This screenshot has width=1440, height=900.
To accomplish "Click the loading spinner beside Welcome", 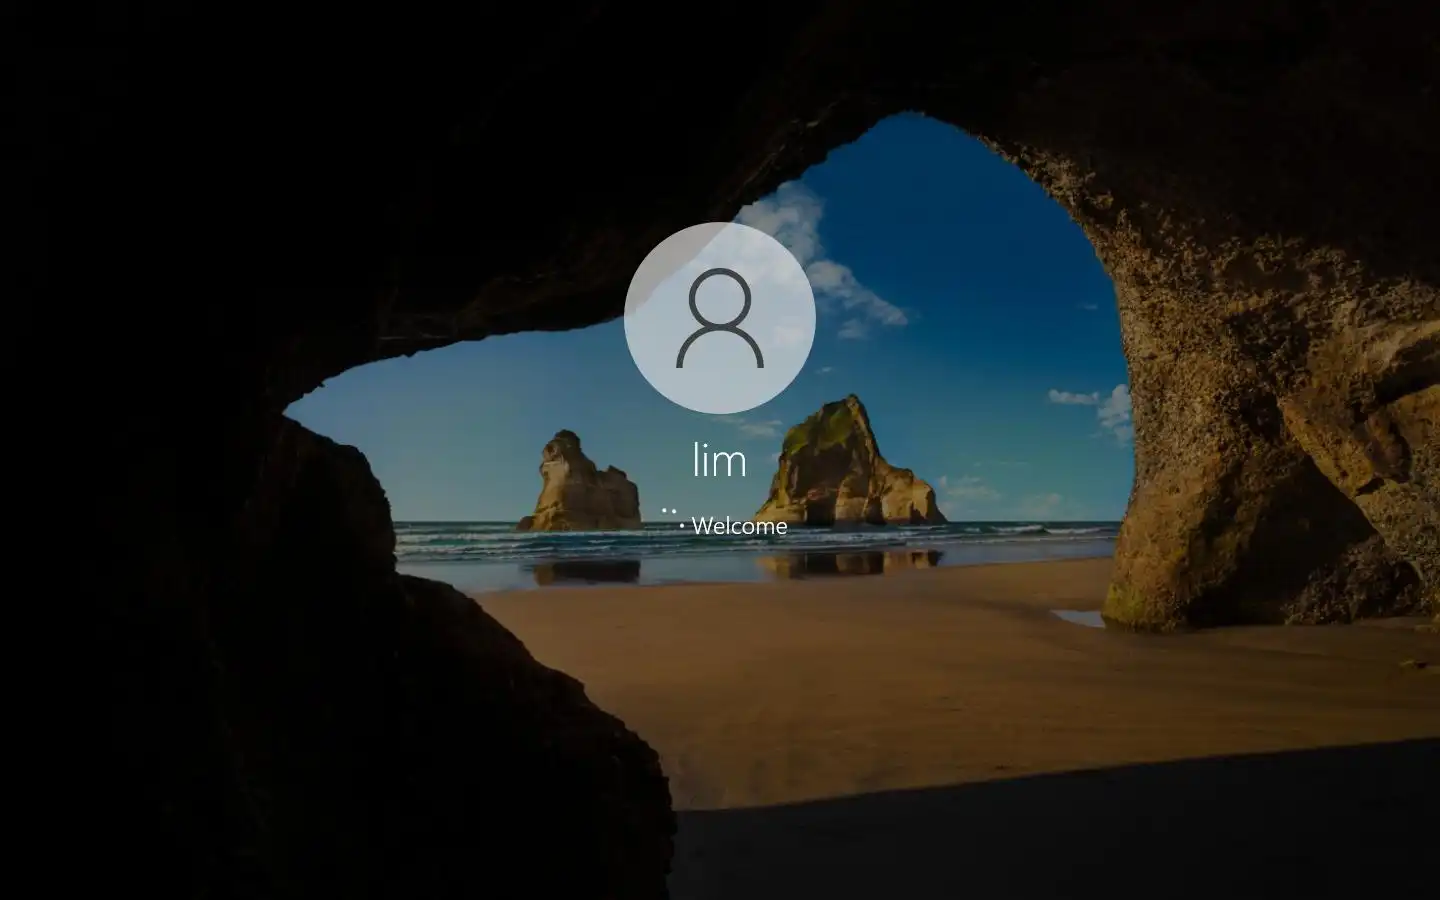I will 672,518.
